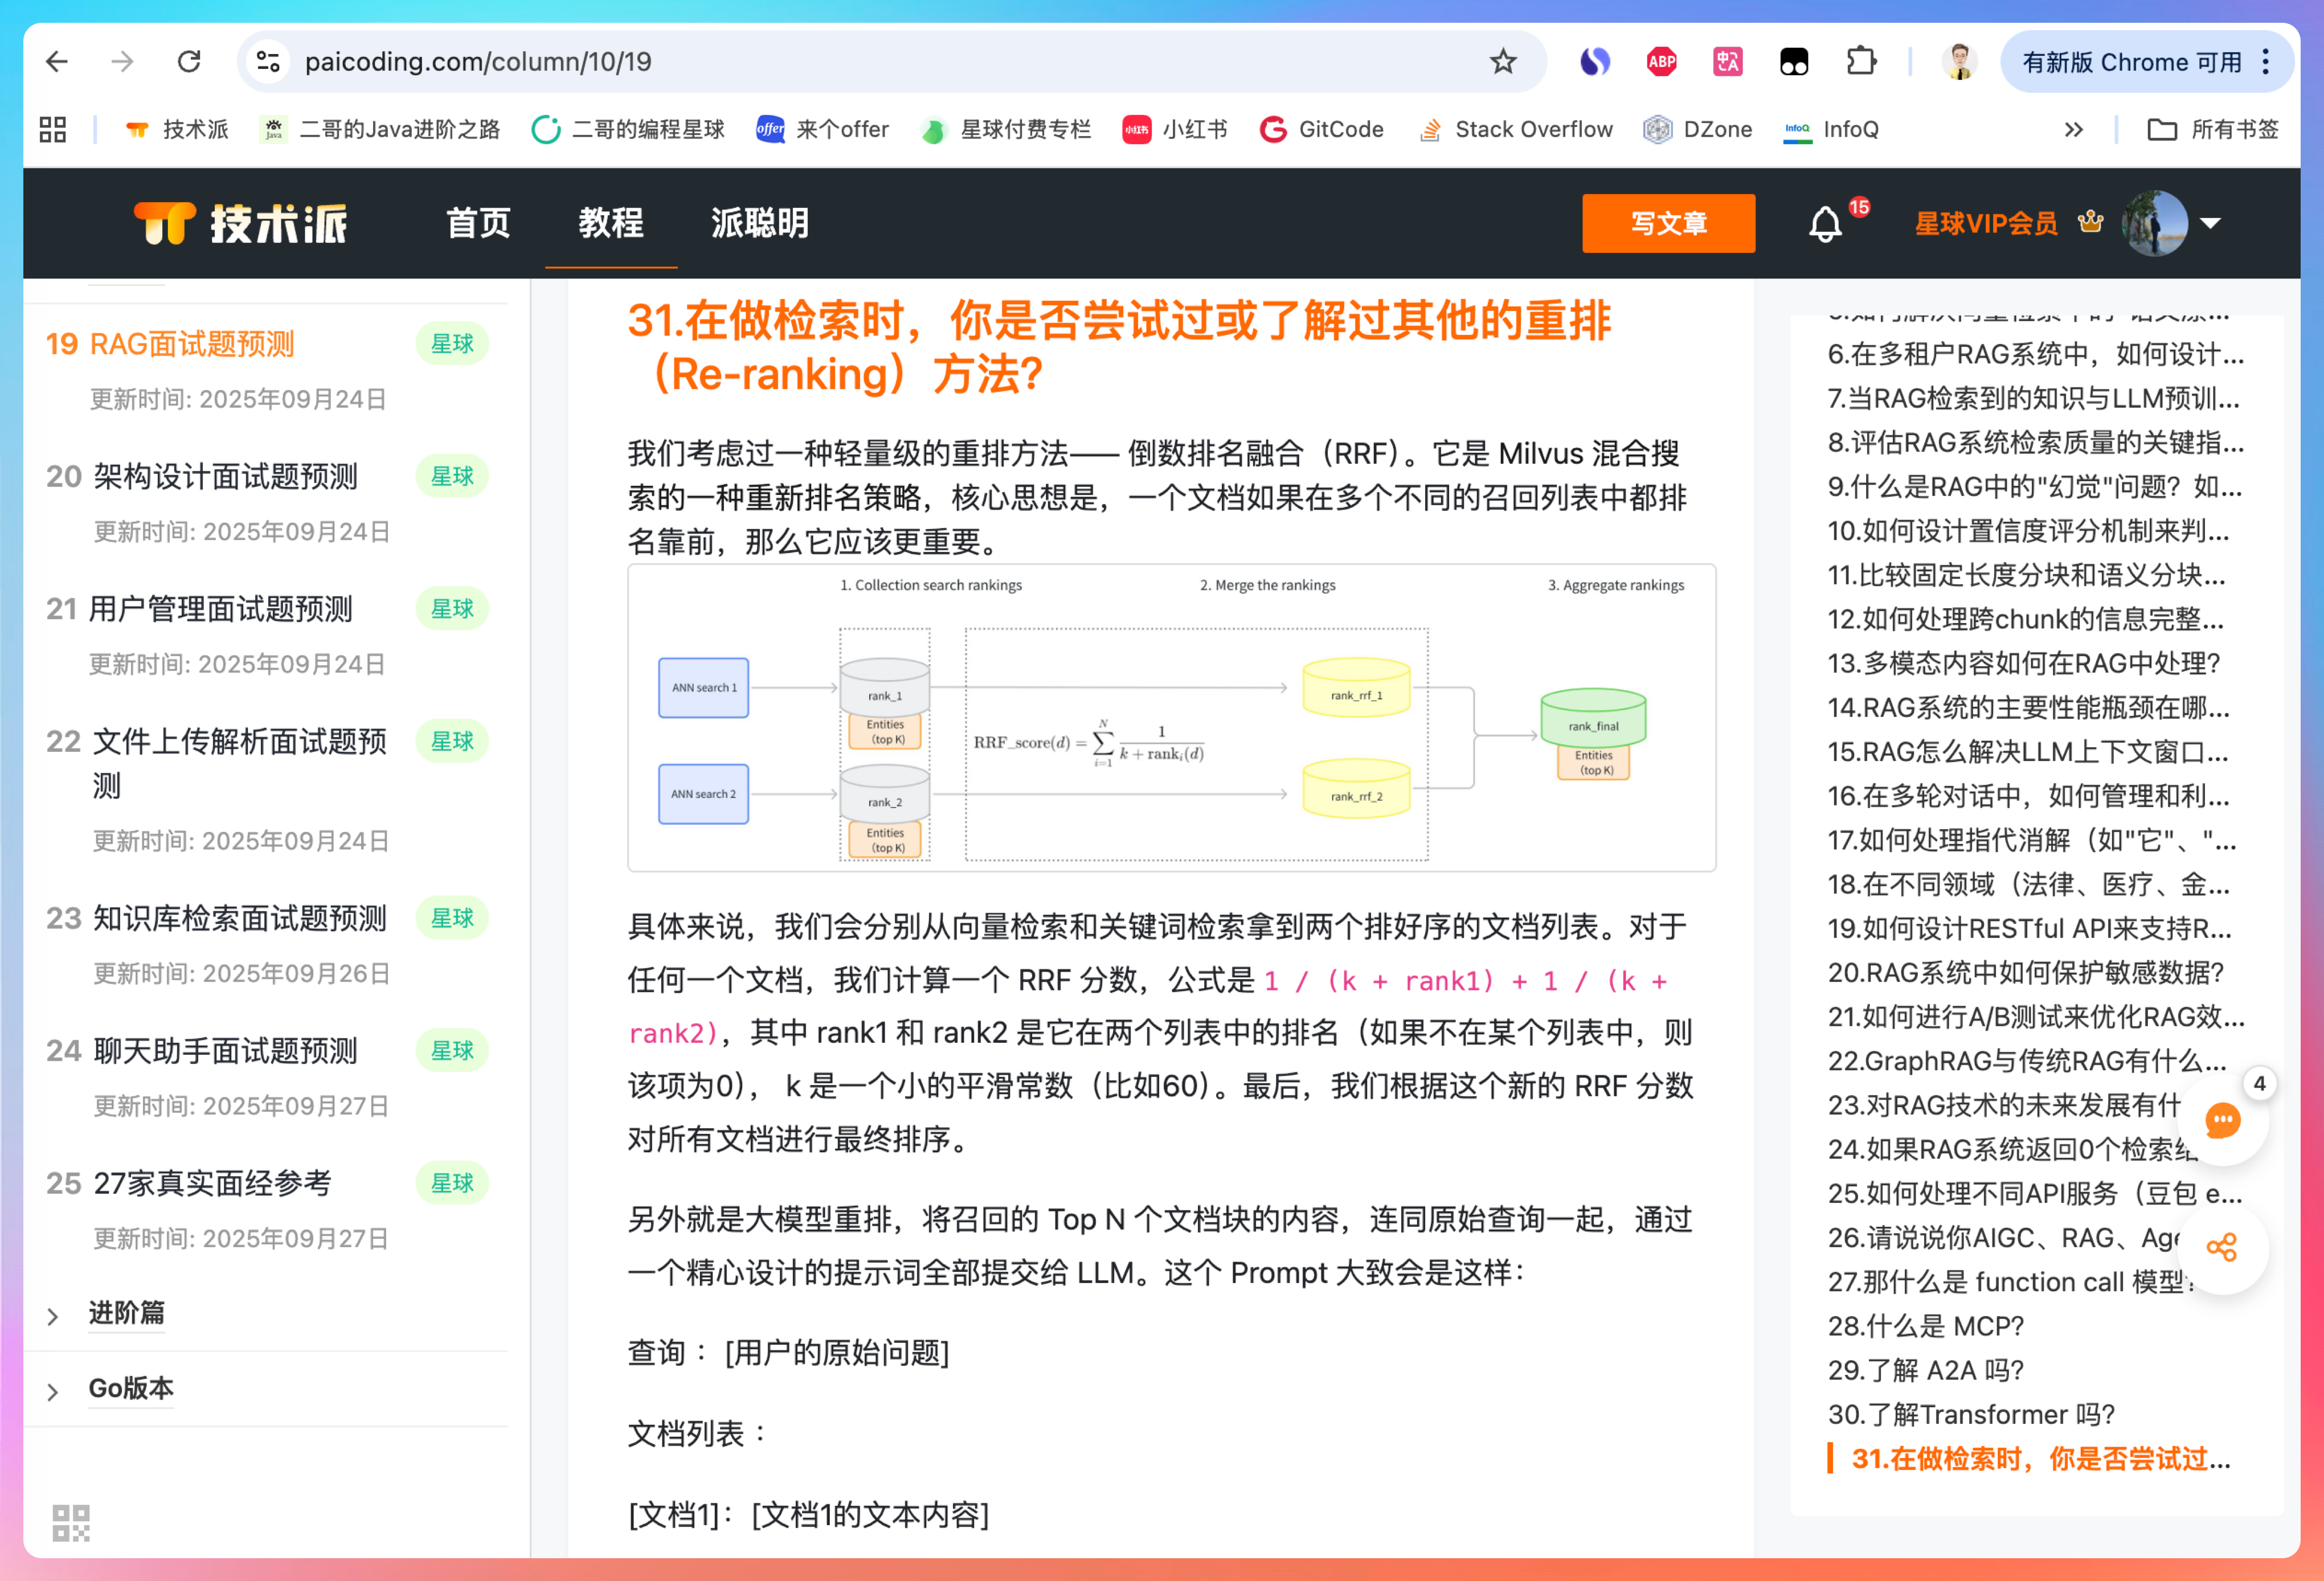Open the translate extension icon
This screenshot has height=1581, width=2324.
pos(1727,61)
